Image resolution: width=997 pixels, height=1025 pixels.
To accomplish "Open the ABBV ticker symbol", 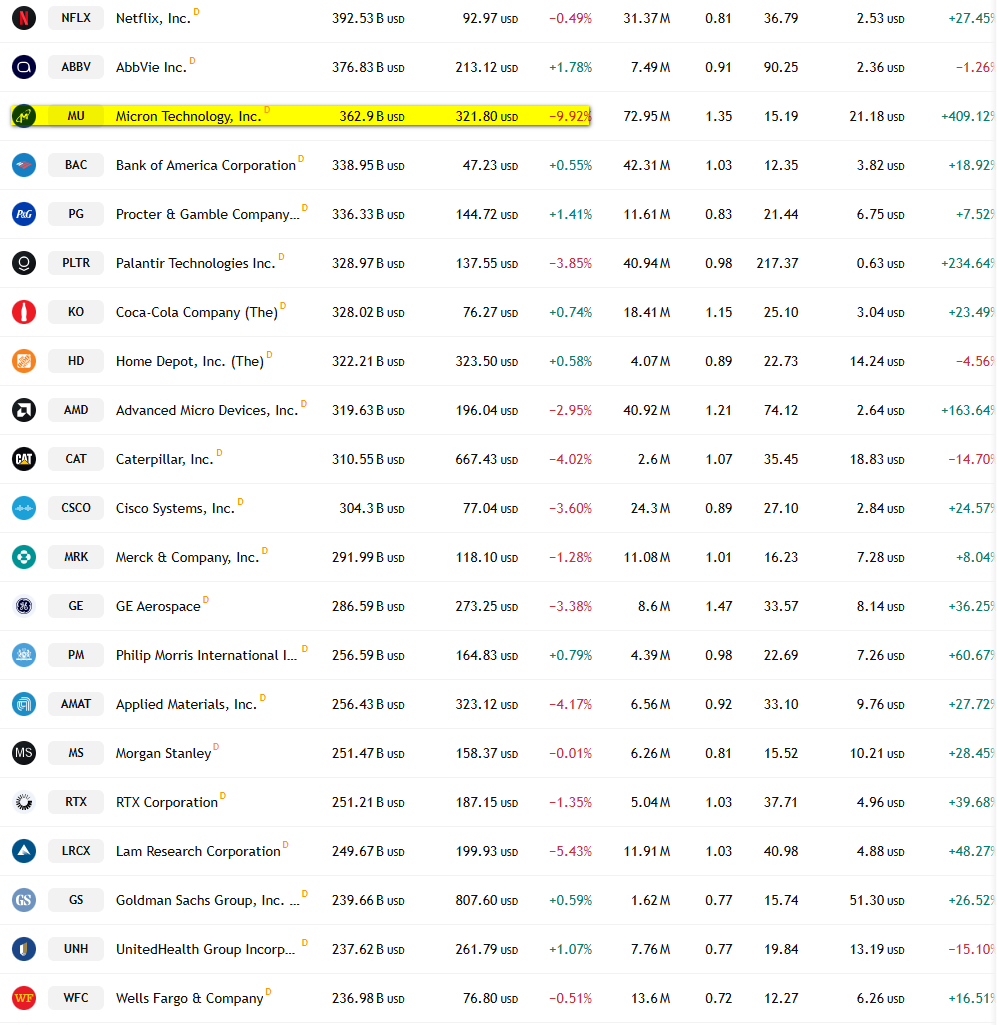I will (x=76, y=67).
